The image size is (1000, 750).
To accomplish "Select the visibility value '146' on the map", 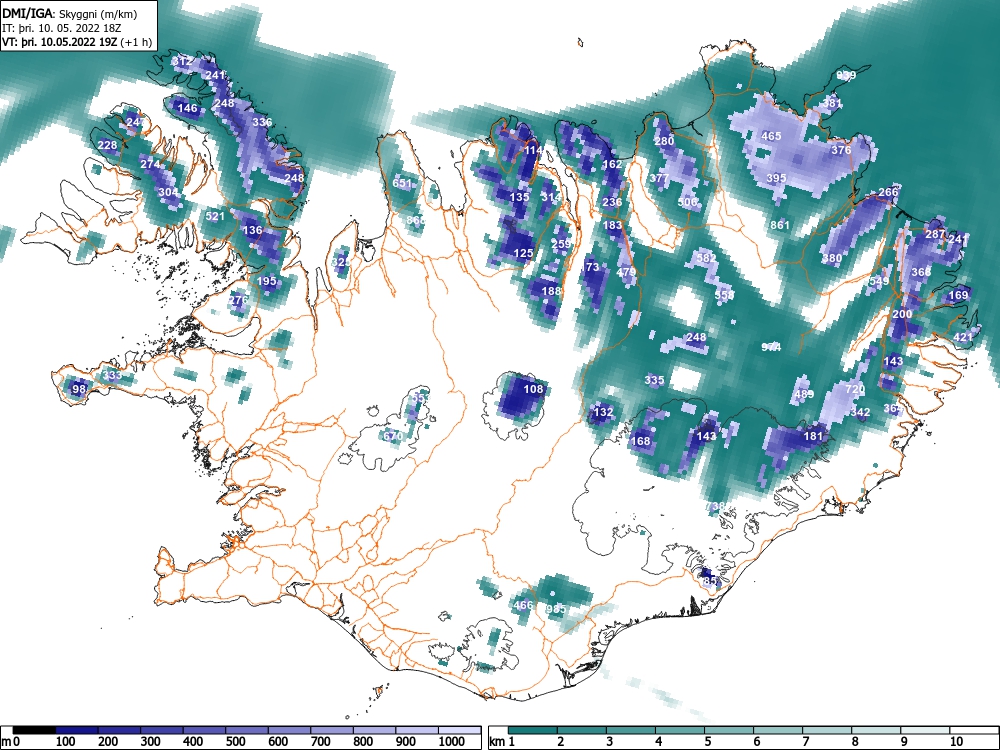I will [188, 108].
